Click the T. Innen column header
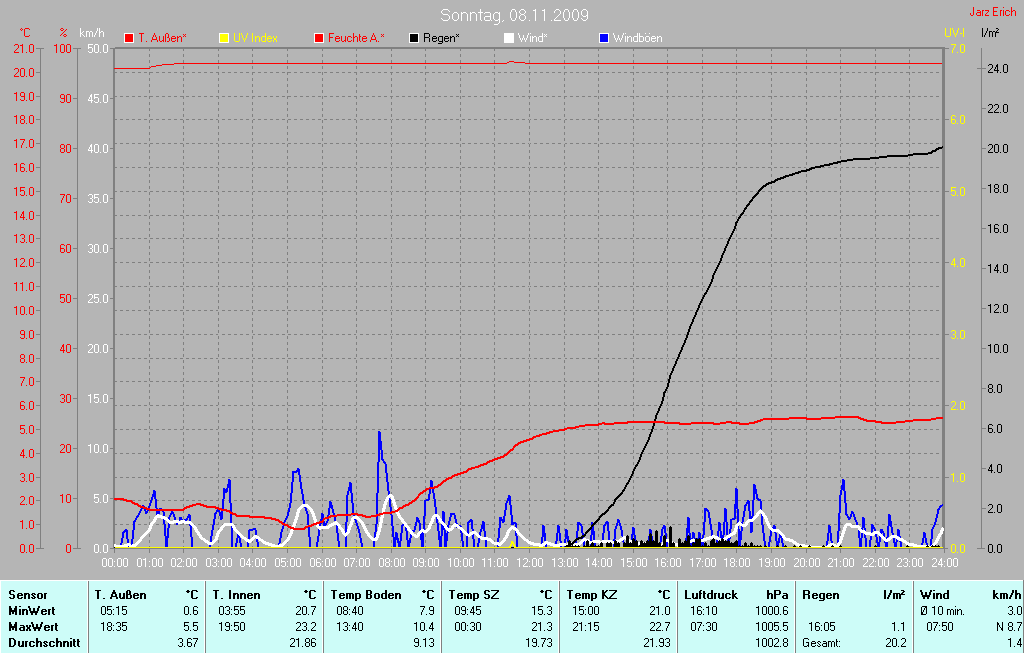 point(236,595)
